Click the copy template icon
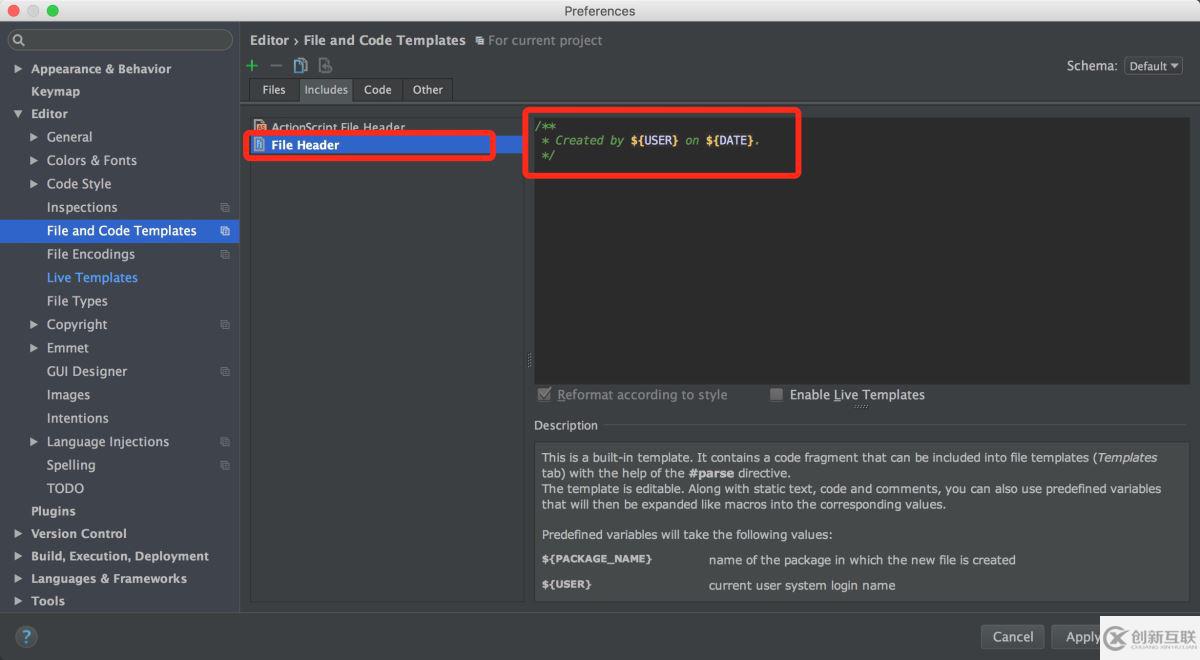1200x660 pixels. point(300,66)
